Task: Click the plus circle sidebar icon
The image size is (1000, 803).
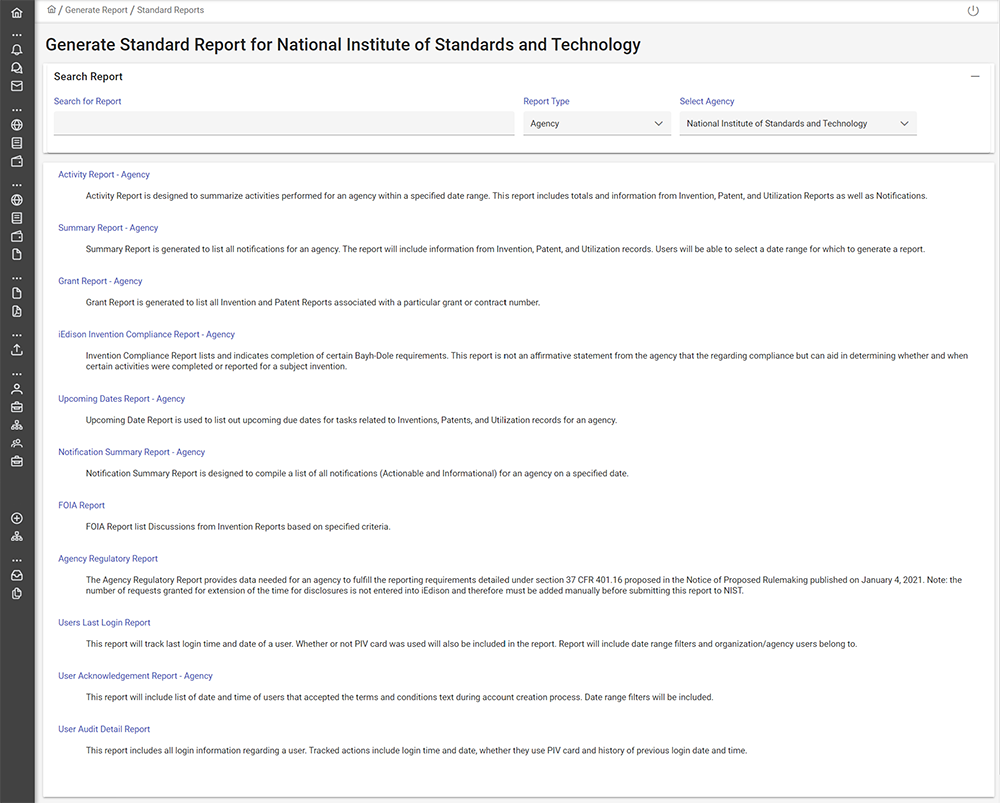Action: (x=16, y=518)
